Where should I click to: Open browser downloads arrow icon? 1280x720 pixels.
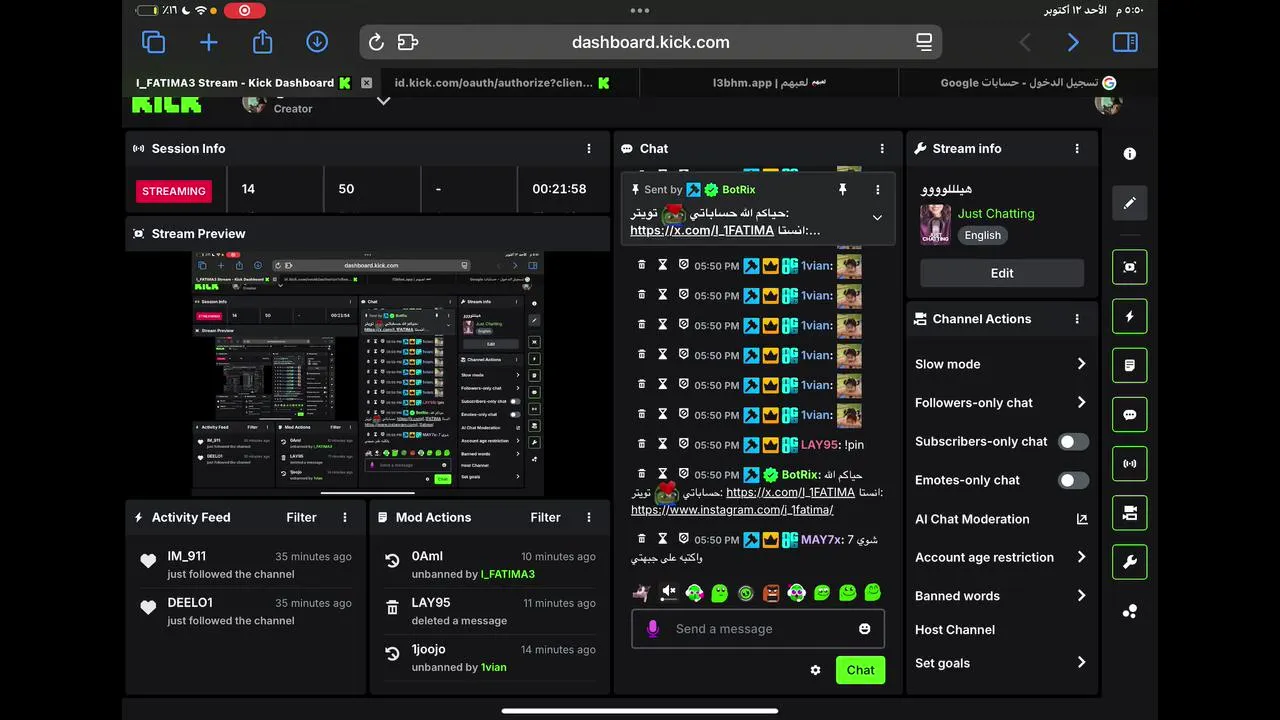[x=317, y=42]
